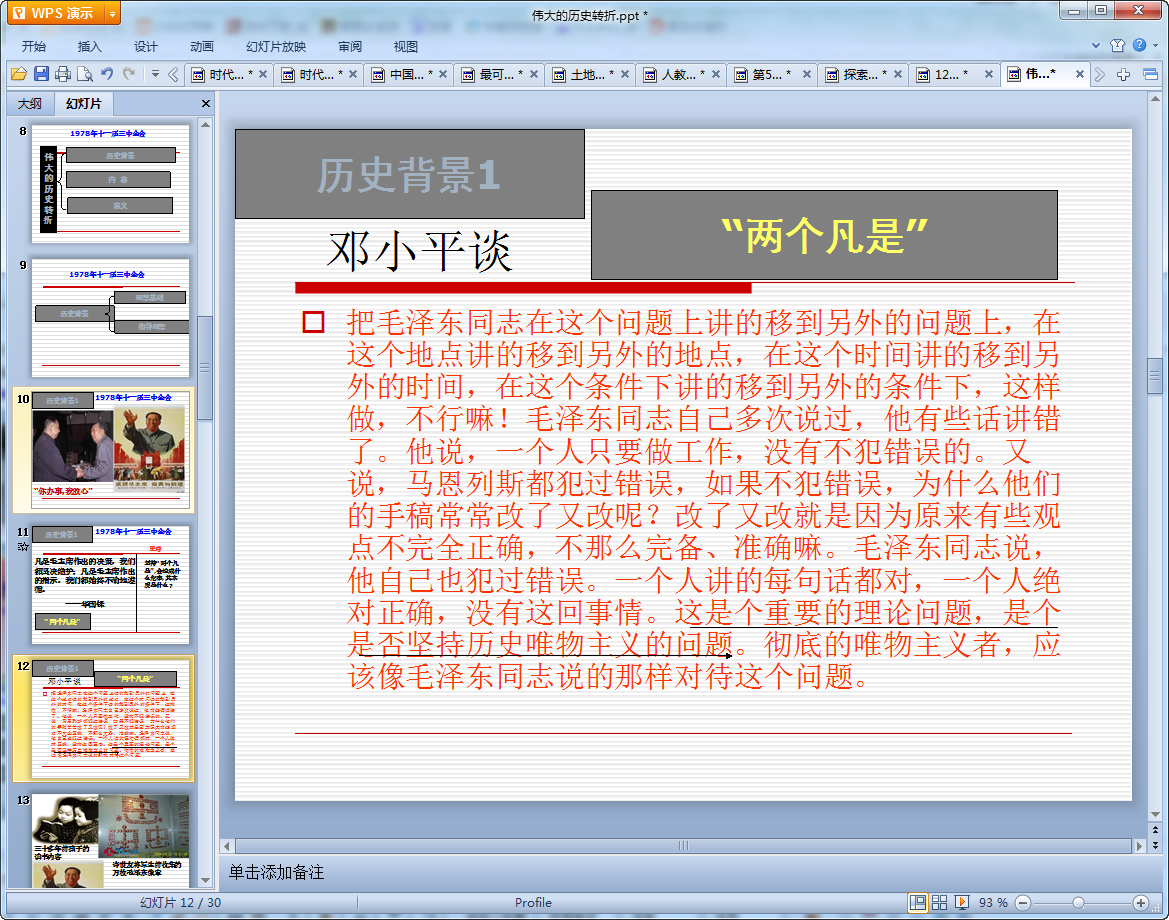The width and height of the screenshot is (1169, 920).
Task: Expand the dropdown arrow beside Help icon
Action: (1155, 45)
